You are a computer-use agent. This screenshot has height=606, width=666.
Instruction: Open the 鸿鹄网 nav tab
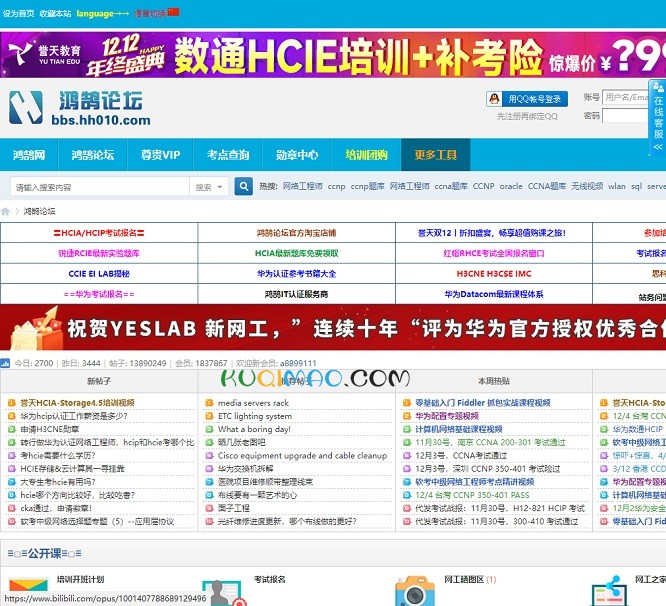pos(29,155)
